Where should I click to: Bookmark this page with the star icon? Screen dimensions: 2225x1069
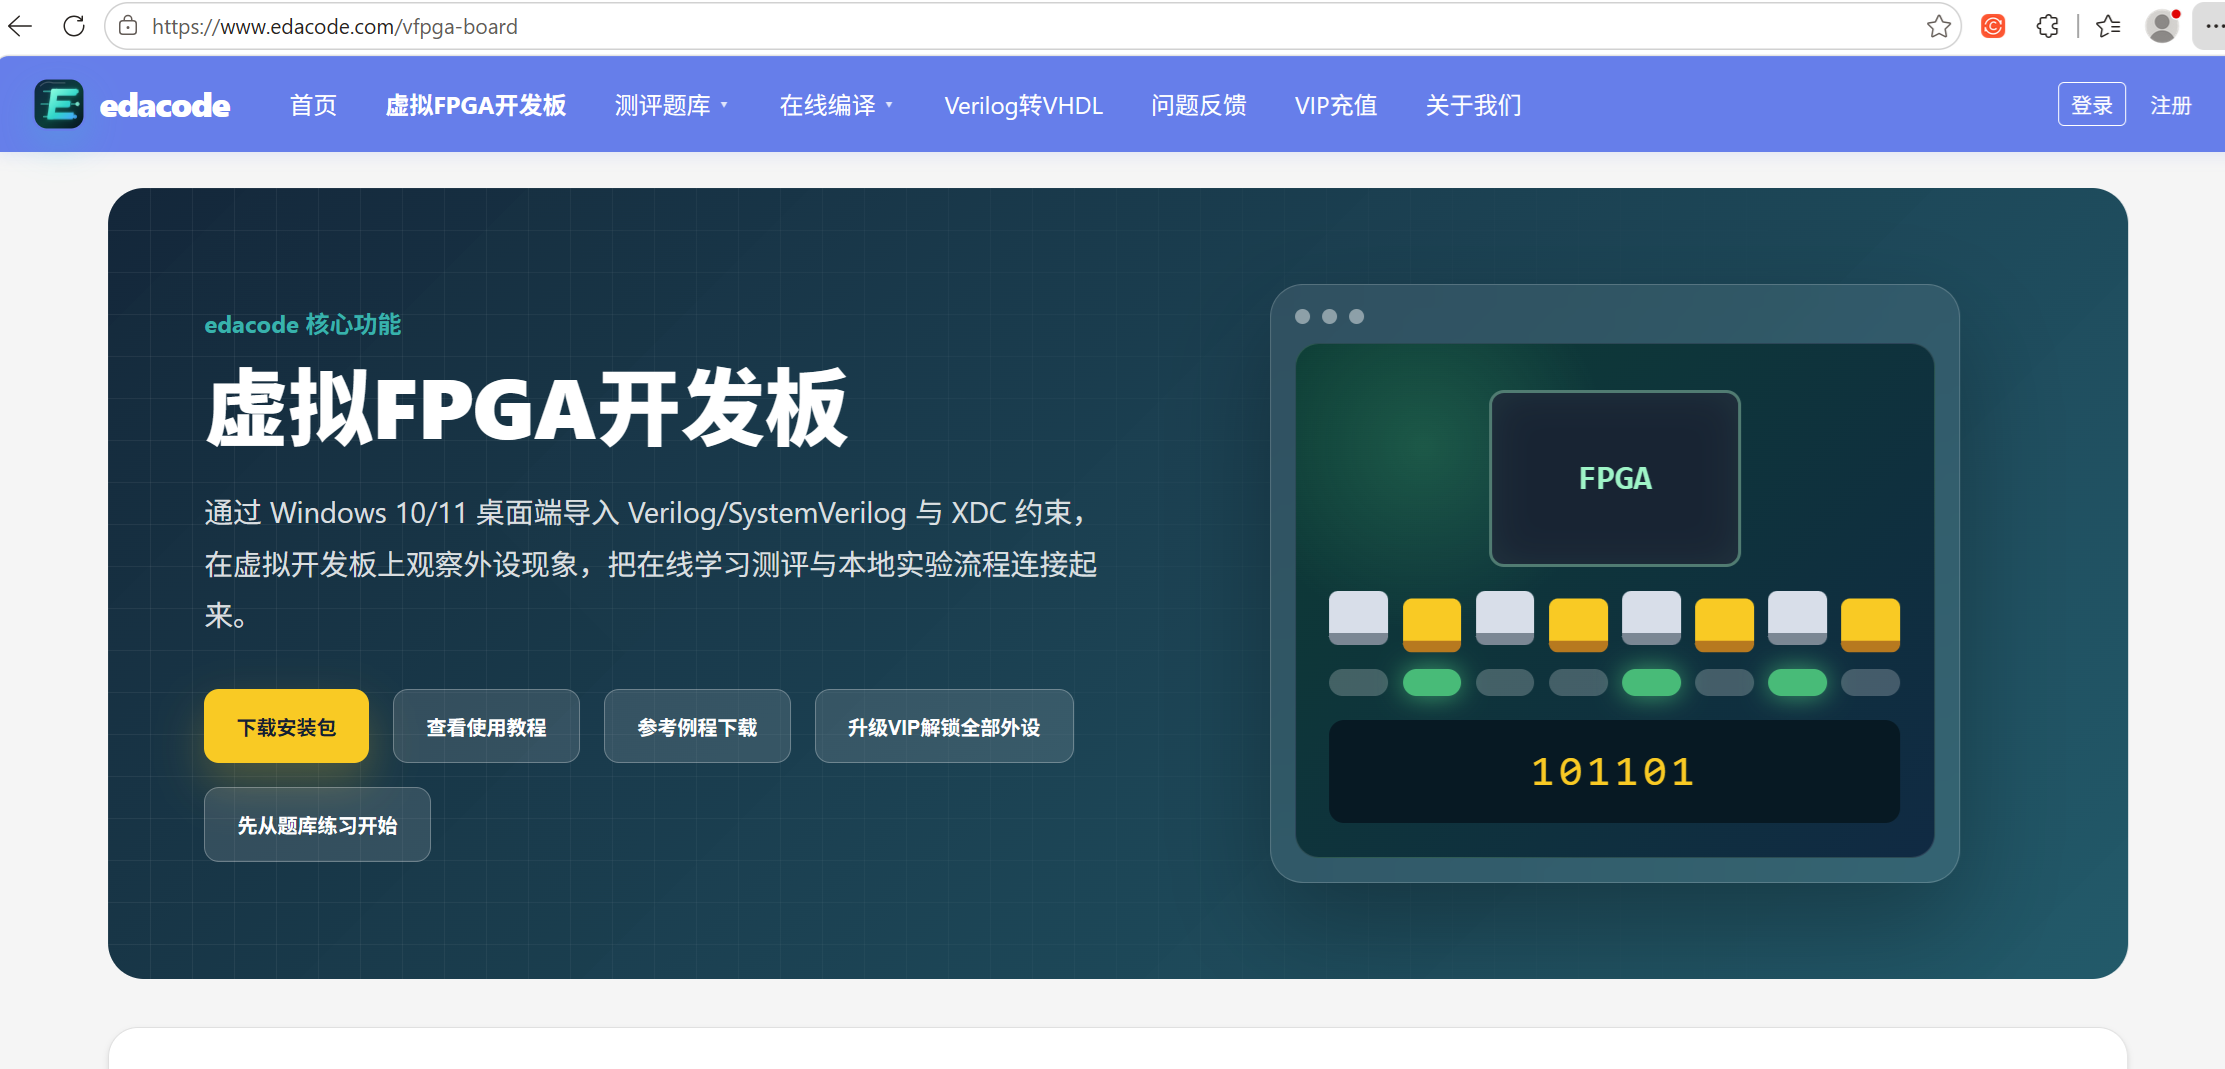click(1938, 26)
